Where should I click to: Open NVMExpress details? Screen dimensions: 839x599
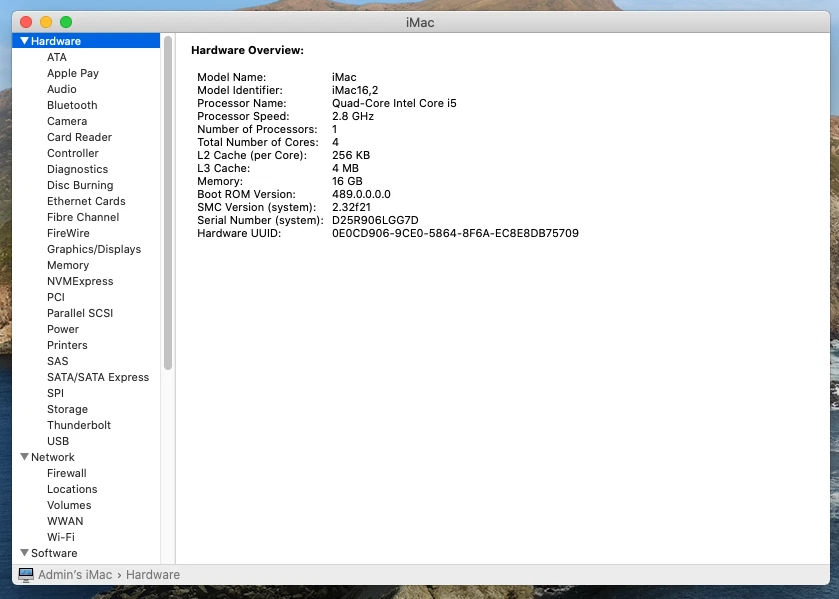[x=81, y=281]
